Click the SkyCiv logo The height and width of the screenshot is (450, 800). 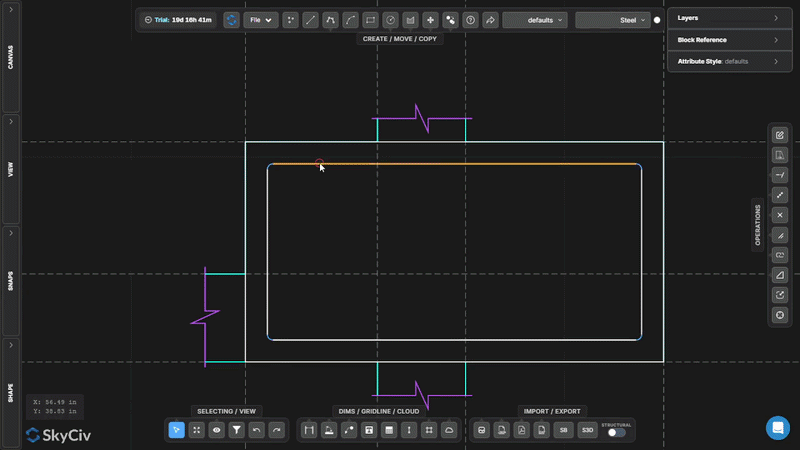[x=58, y=435]
